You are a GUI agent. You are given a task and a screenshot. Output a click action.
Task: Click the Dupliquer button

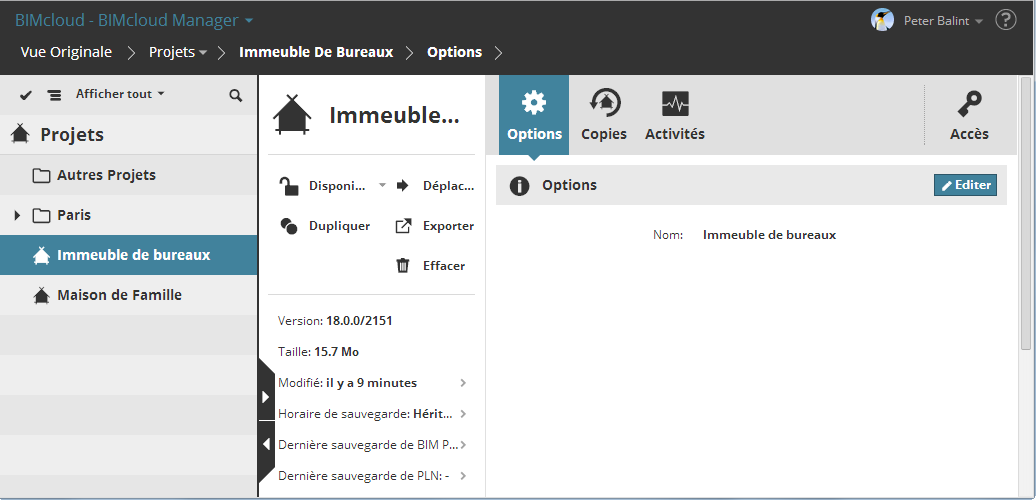coord(324,226)
